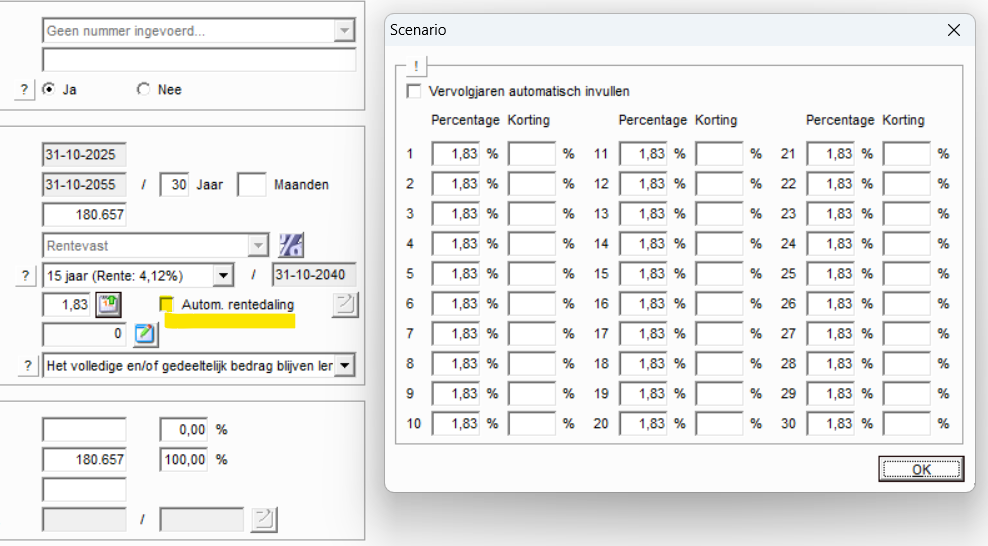
Task: Open the 'Geen nummer ingevoerd...' dropdown
Action: 345,31
